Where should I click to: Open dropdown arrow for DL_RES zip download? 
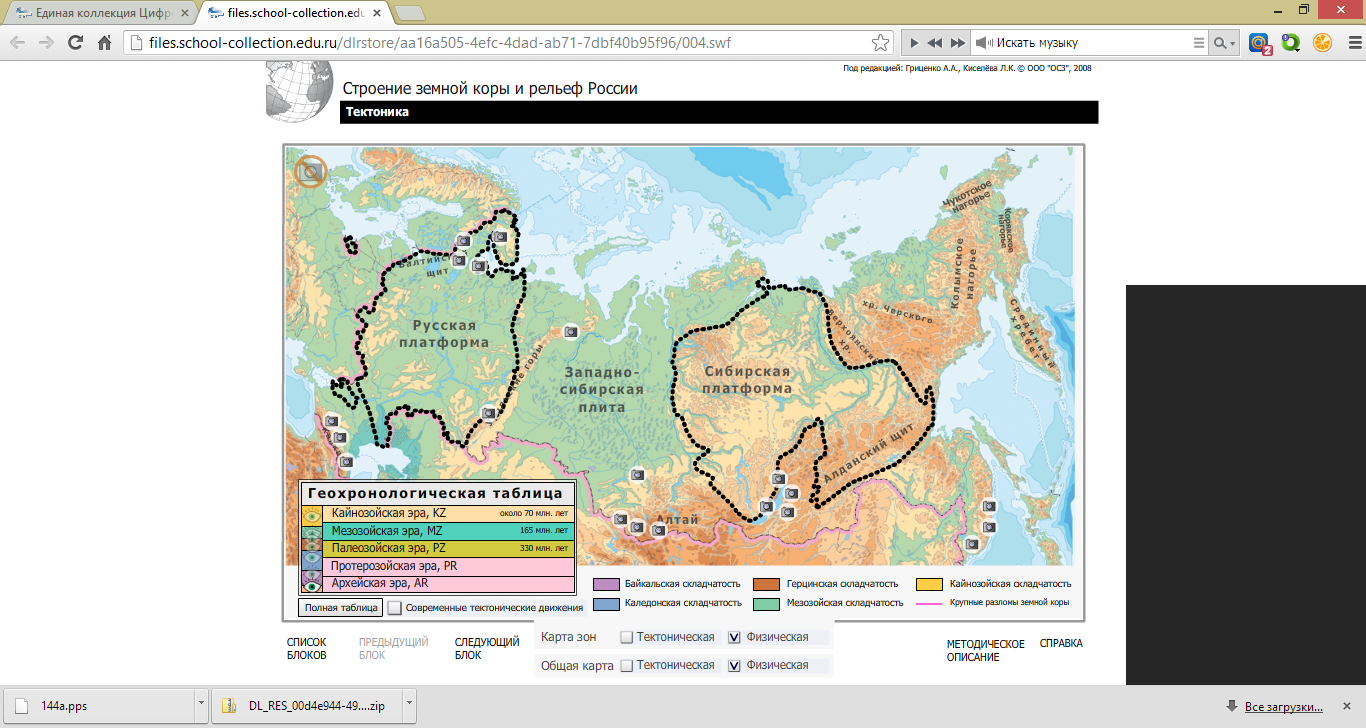pos(409,705)
